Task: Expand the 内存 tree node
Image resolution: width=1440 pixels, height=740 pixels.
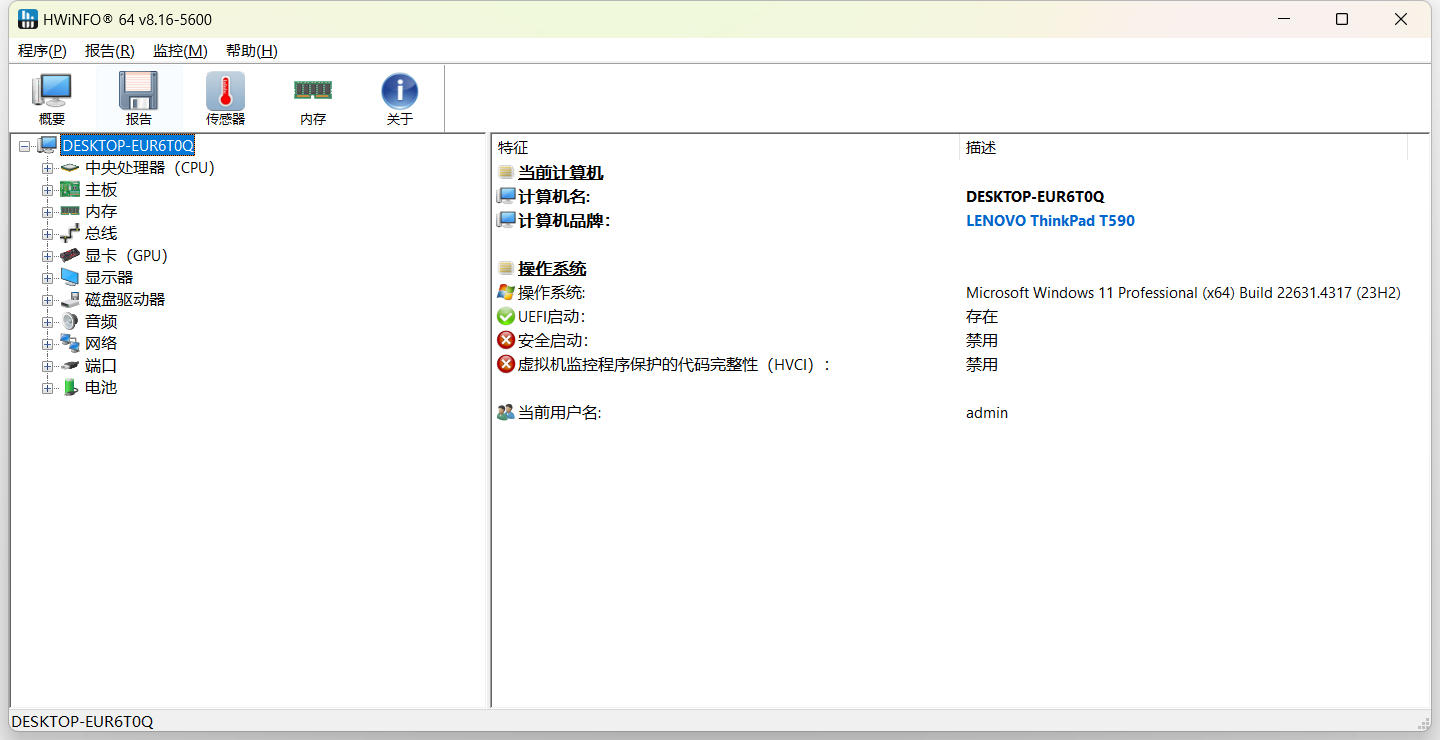Action: tap(47, 212)
